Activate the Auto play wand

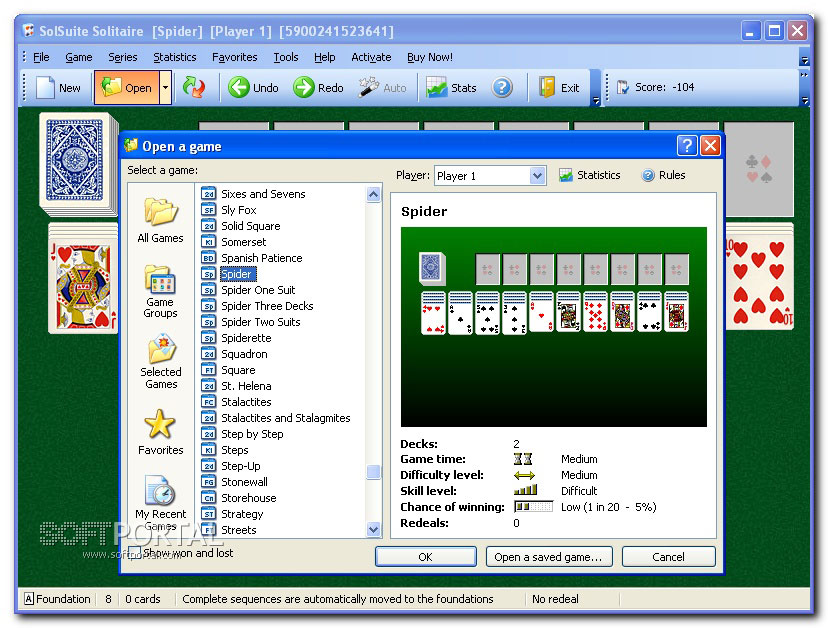383,88
